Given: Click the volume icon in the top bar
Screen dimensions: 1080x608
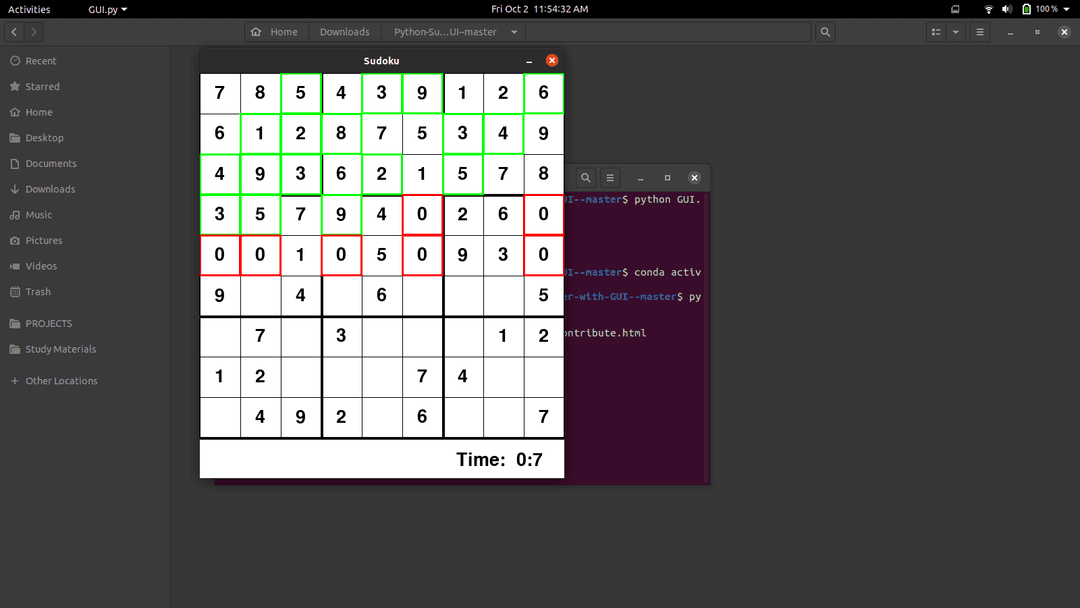Looking at the screenshot, I should [x=1006, y=9].
